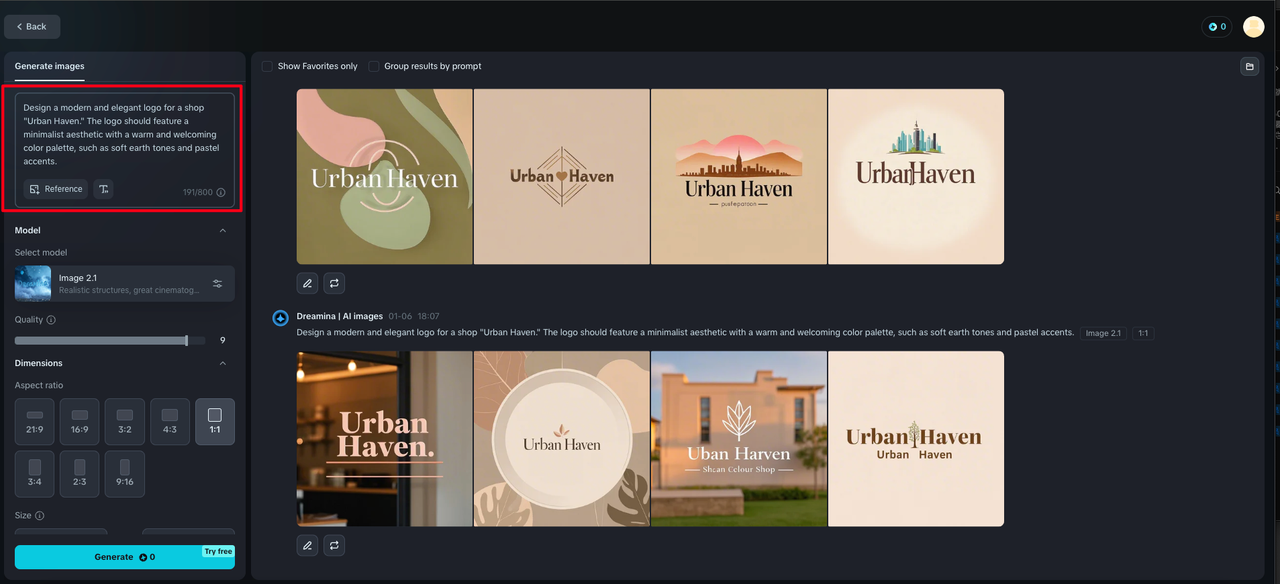Select the Aspect ratio label

pos(39,386)
